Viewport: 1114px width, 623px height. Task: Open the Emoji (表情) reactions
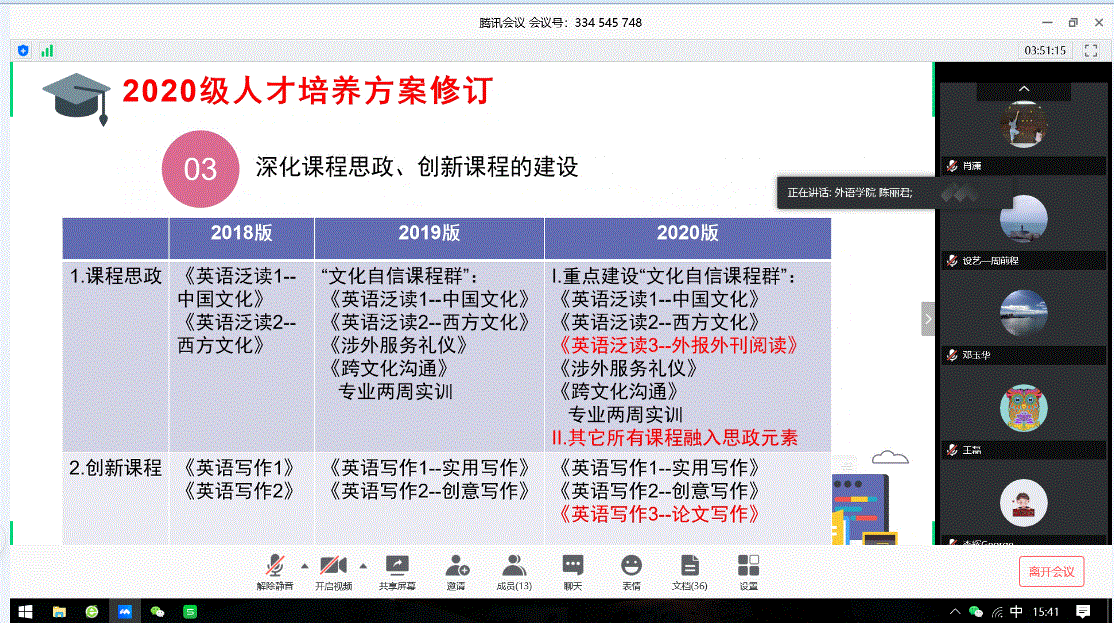pos(631,567)
